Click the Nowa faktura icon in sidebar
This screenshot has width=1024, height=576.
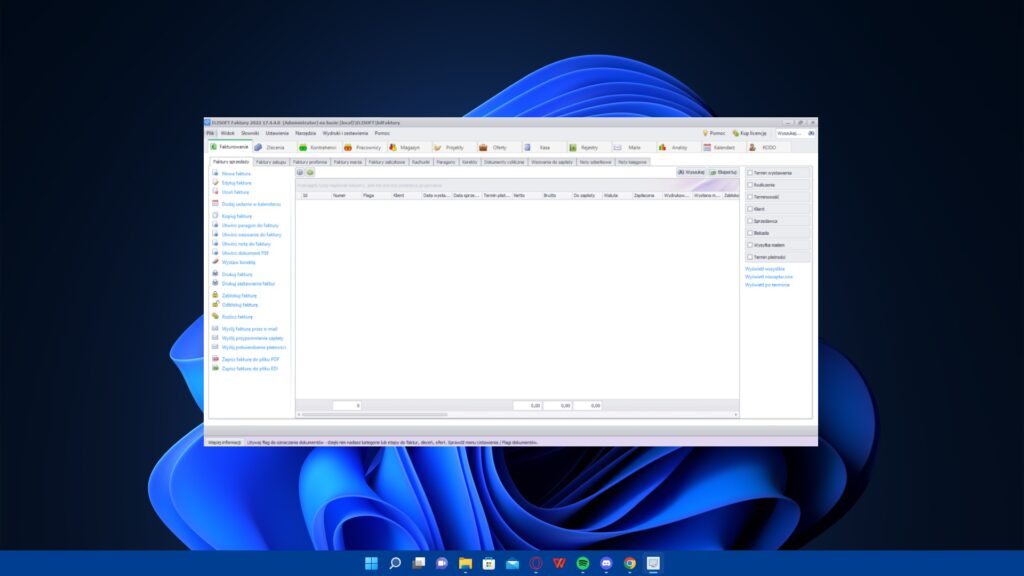216,173
